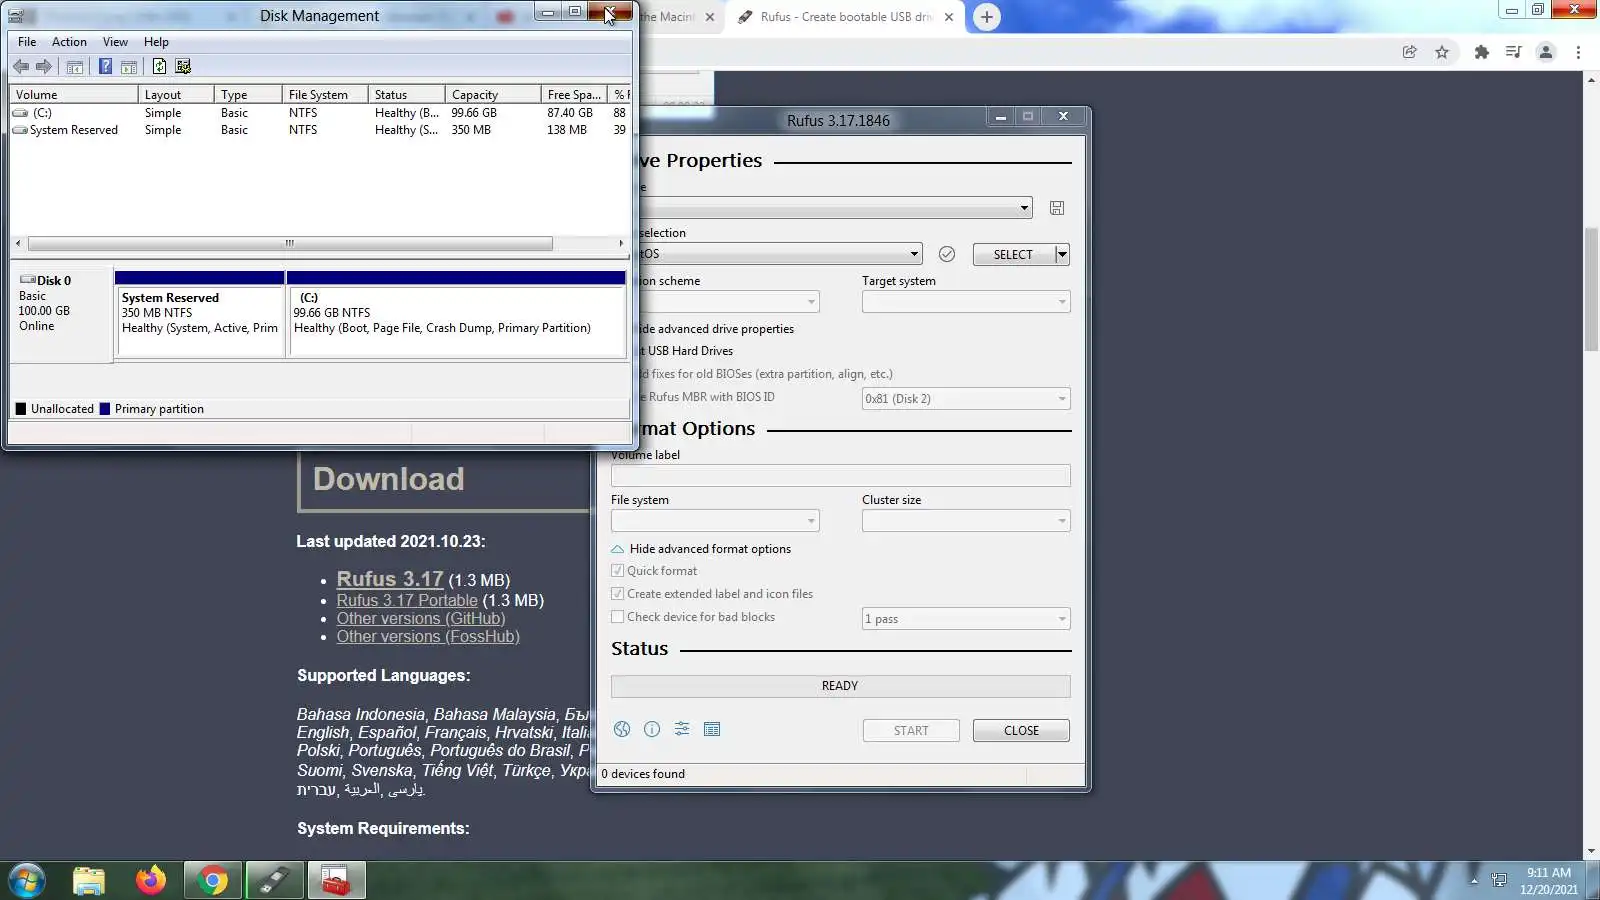Screen dimensions: 1600x900
Task: Toggle Show/Hide Action Pane icon in Disk Management
Action: (129, 67)
